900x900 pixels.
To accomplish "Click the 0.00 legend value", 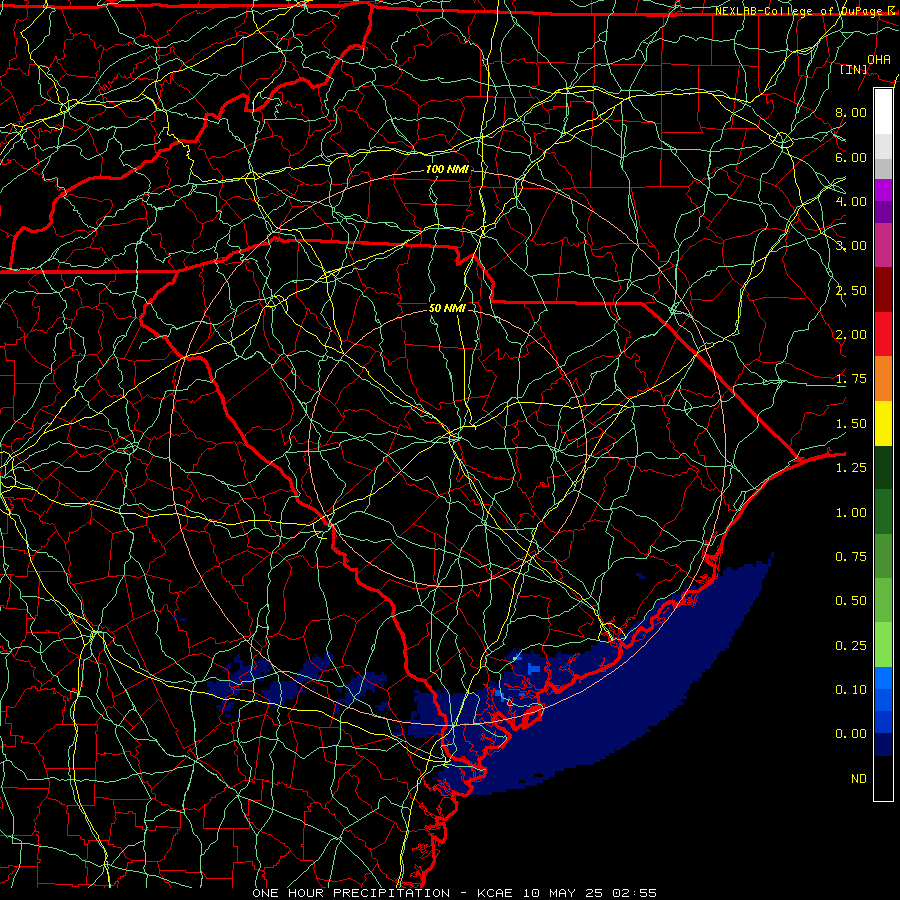I will (851, 734).
